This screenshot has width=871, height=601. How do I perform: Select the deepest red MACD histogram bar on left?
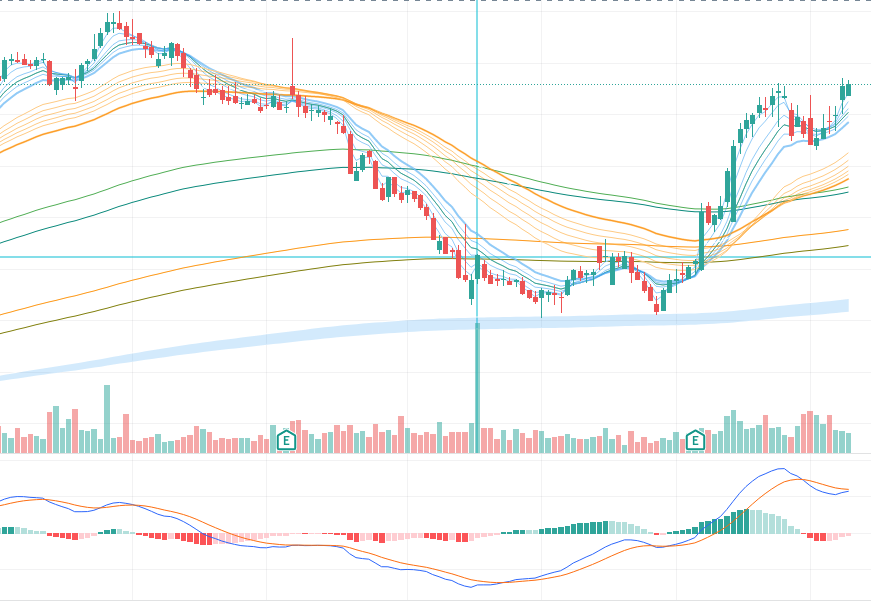pyautogui.click(x=205, y=539)
